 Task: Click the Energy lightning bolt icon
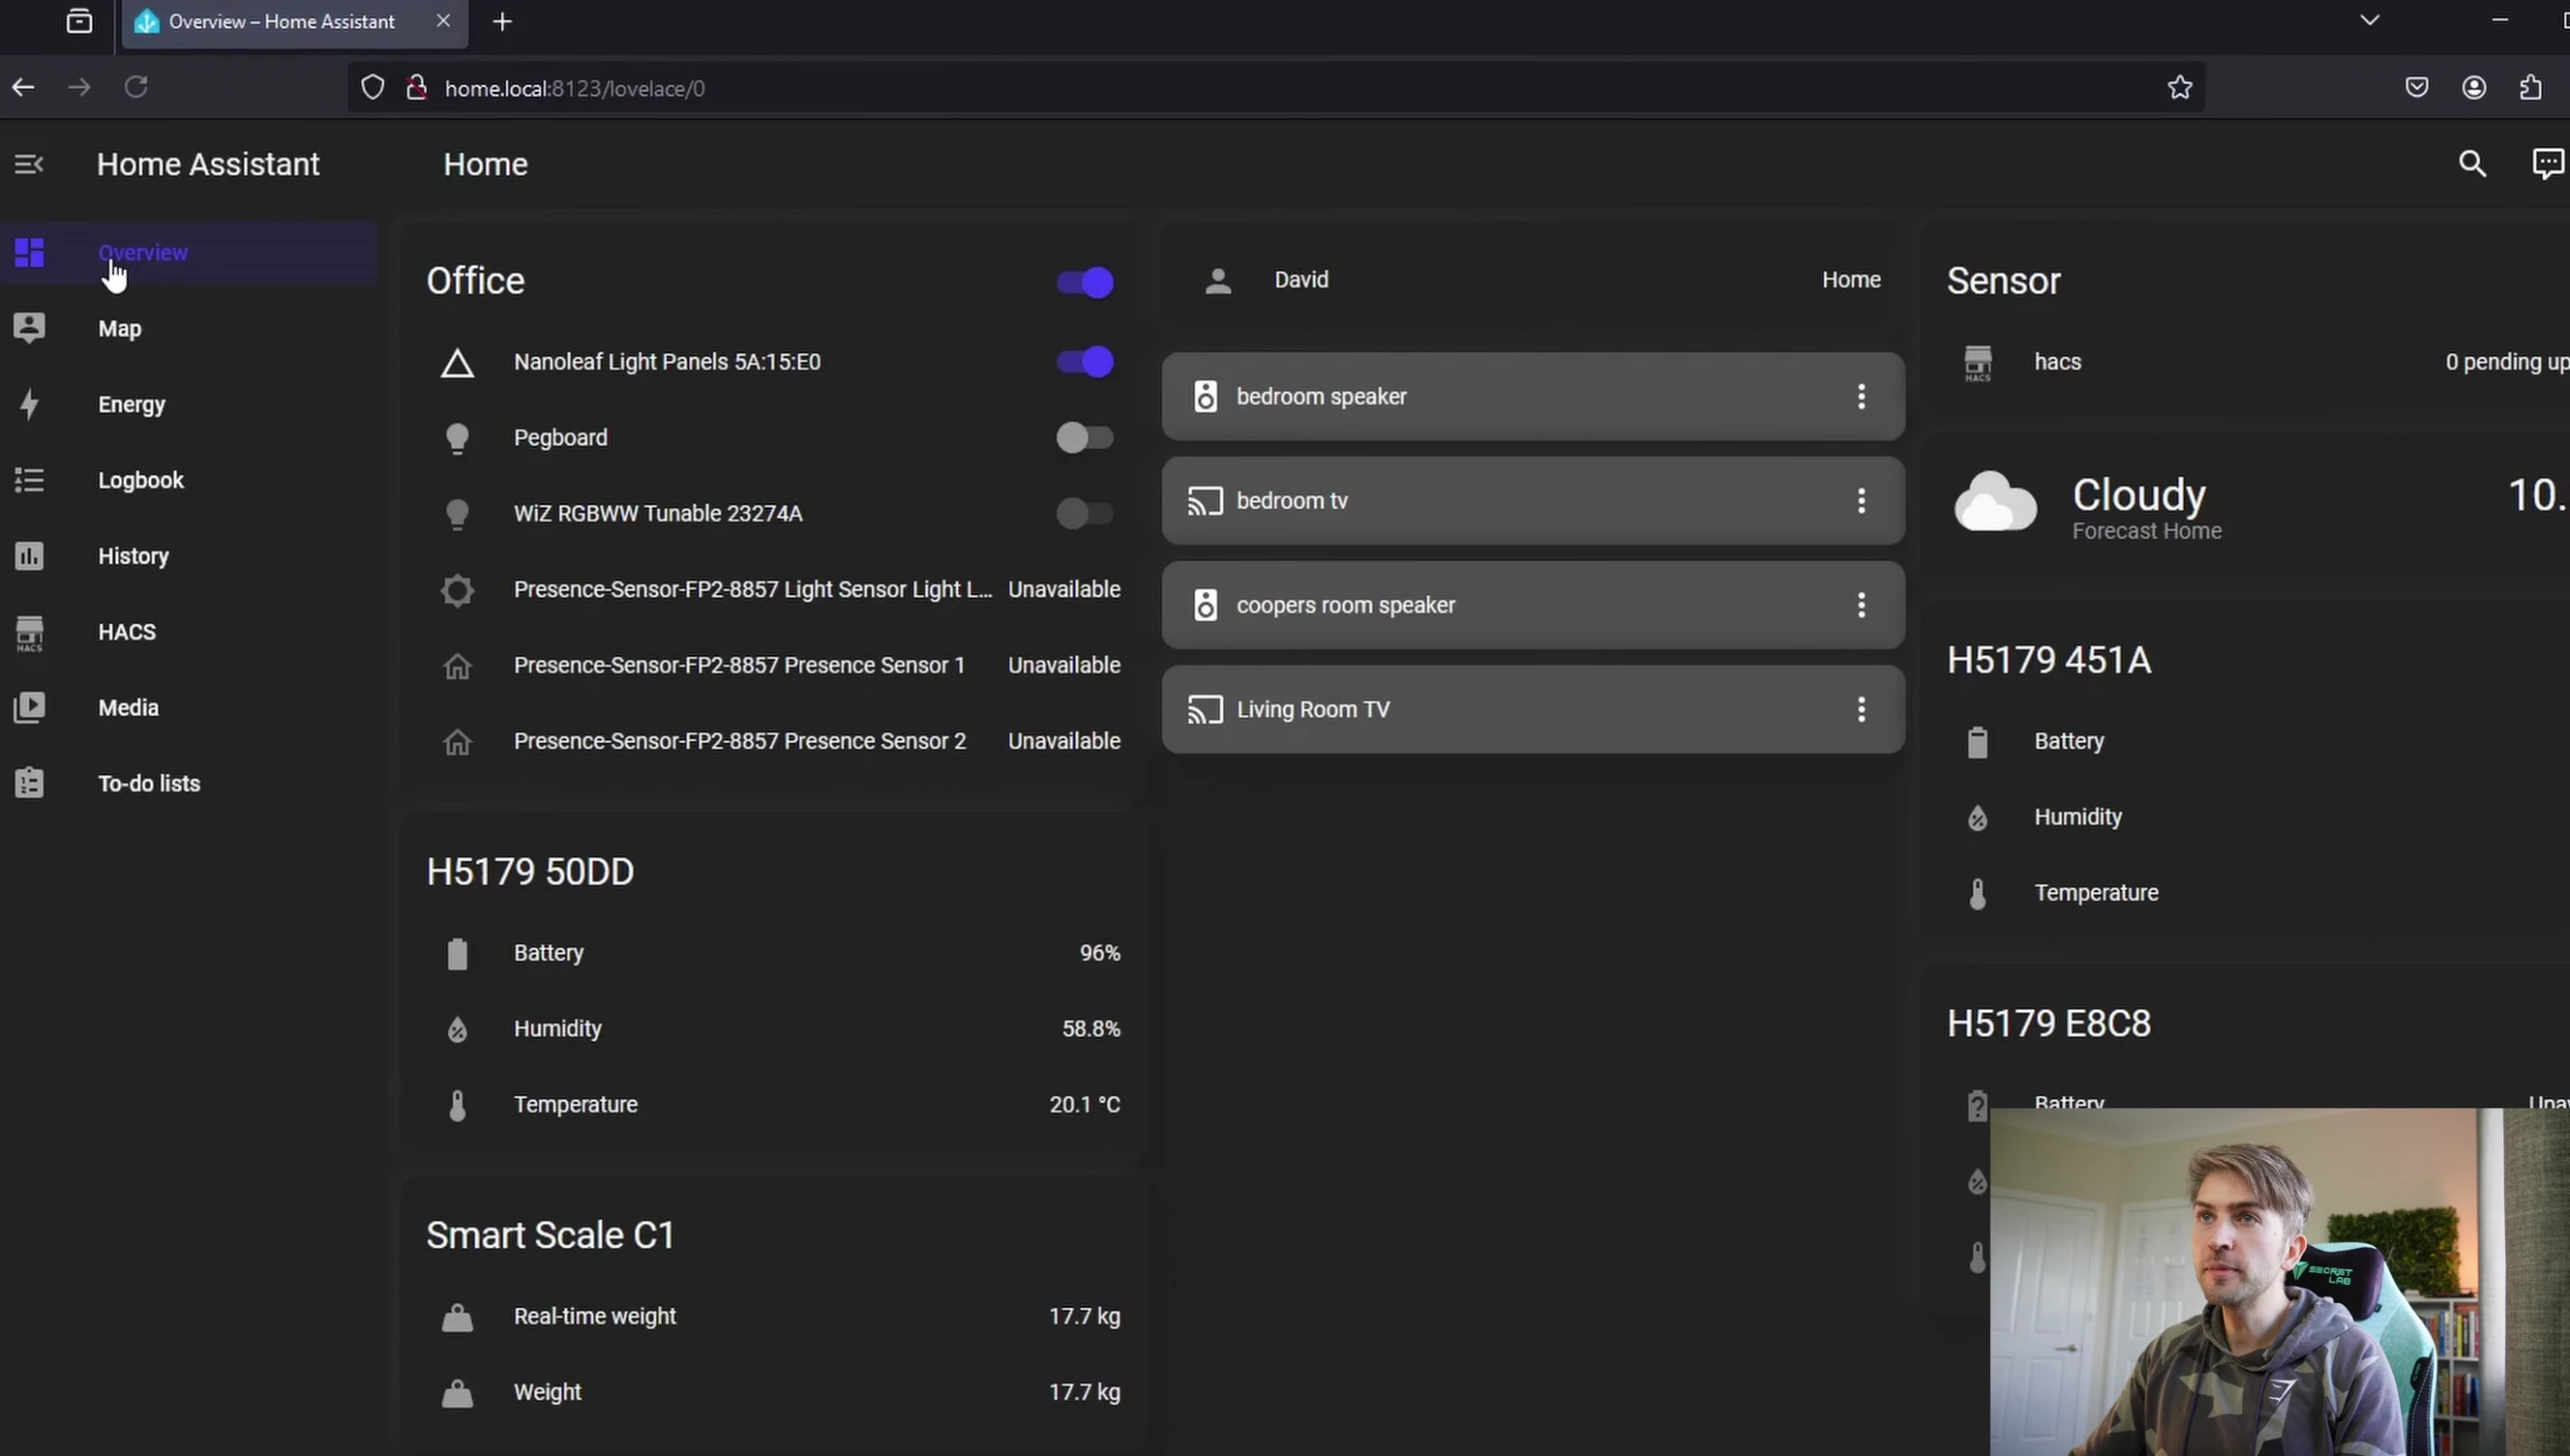(x=29, y=404)
